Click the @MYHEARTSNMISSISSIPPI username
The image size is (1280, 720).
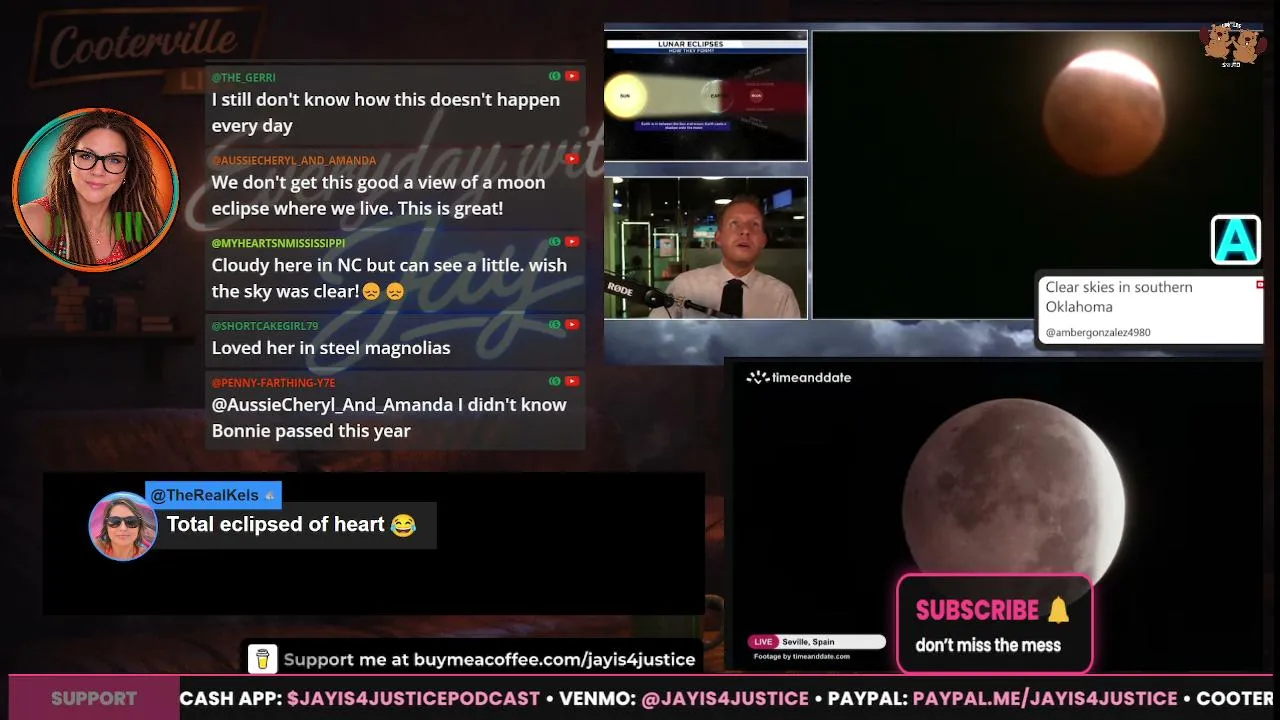pos(278,243)
